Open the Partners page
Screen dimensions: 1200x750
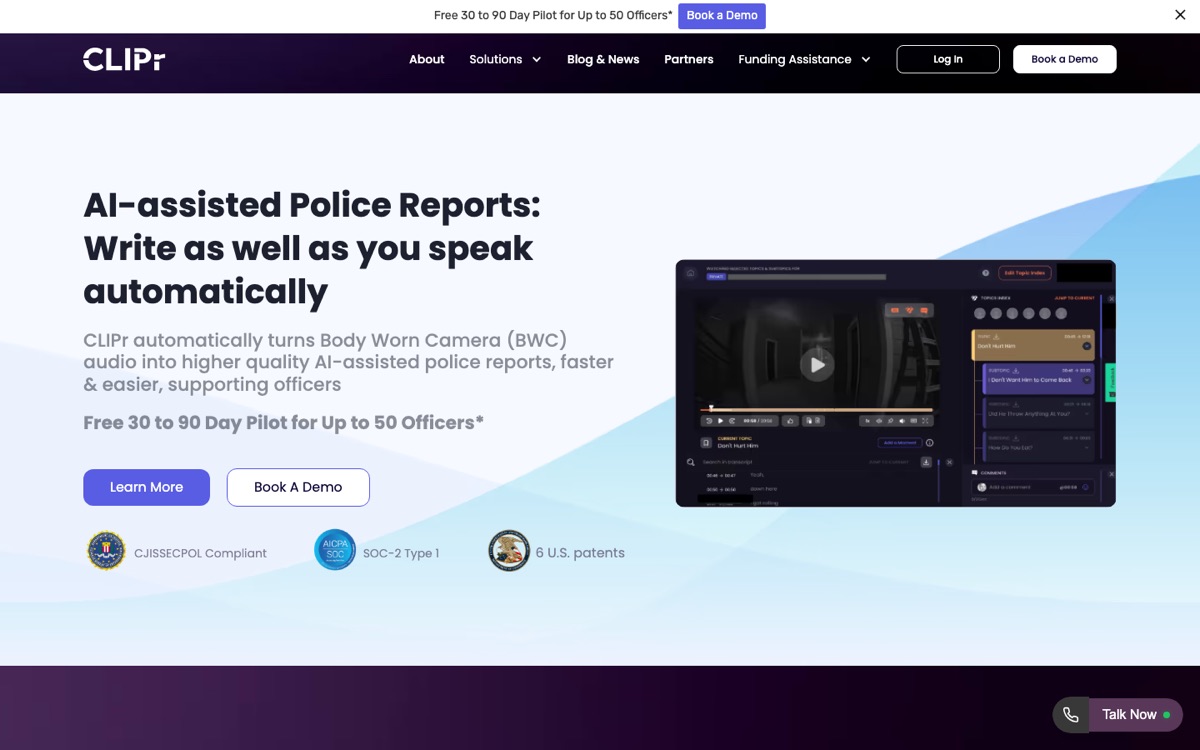[689, 59]
